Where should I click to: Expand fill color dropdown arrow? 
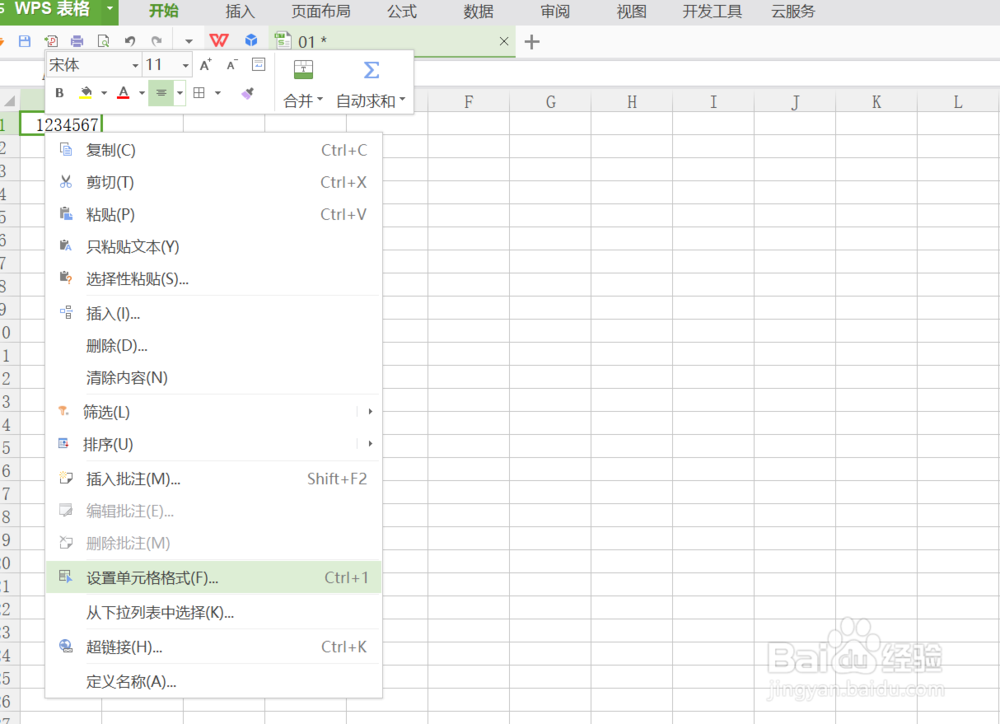point(104,93)
